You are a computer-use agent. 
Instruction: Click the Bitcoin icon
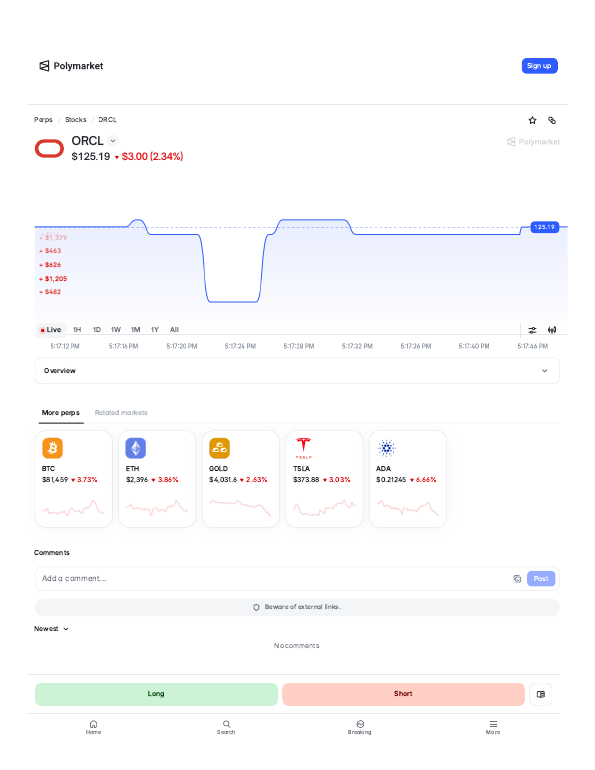[x=53, y=448]
